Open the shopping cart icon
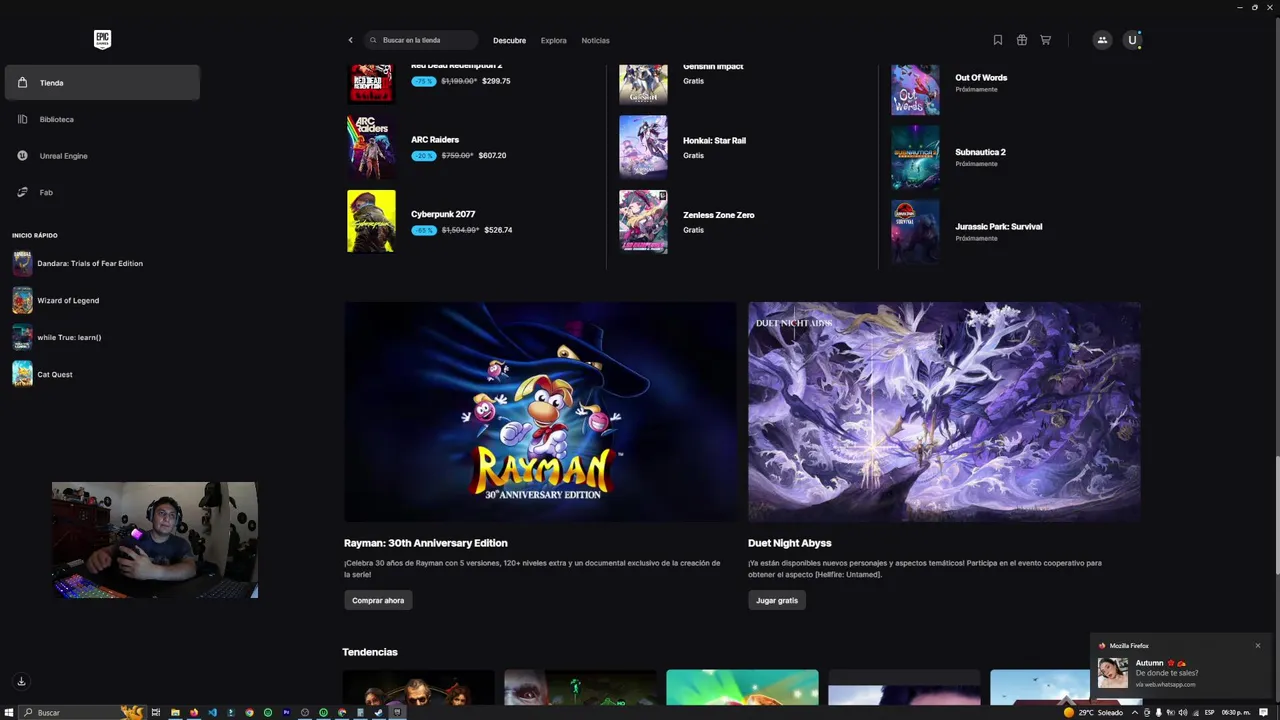1280x720 pixels. pyautogui.click(x=1045, y=40)
